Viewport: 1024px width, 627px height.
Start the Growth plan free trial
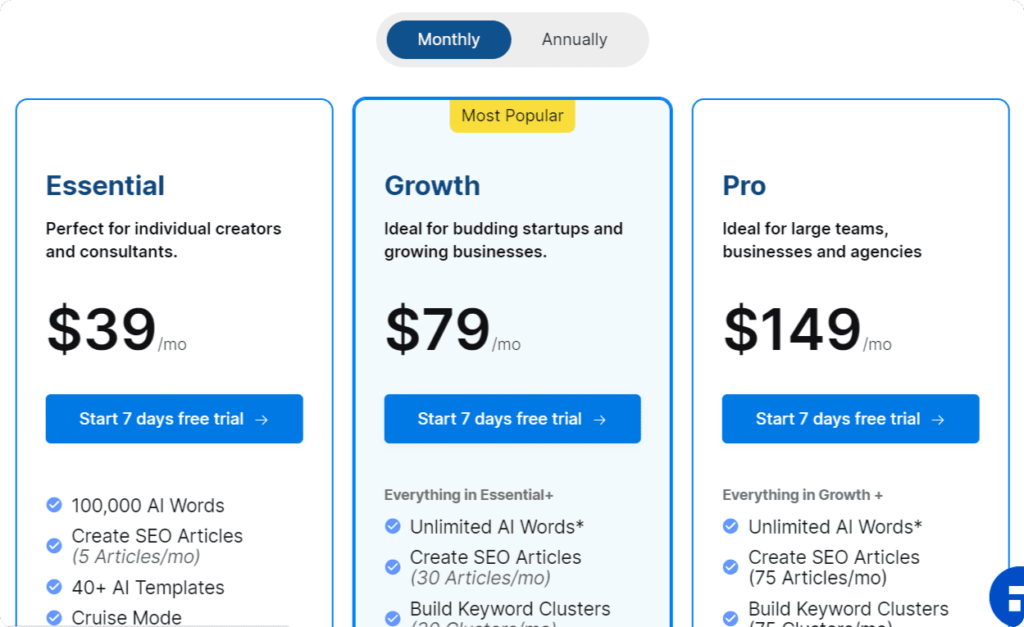(513, 419)
